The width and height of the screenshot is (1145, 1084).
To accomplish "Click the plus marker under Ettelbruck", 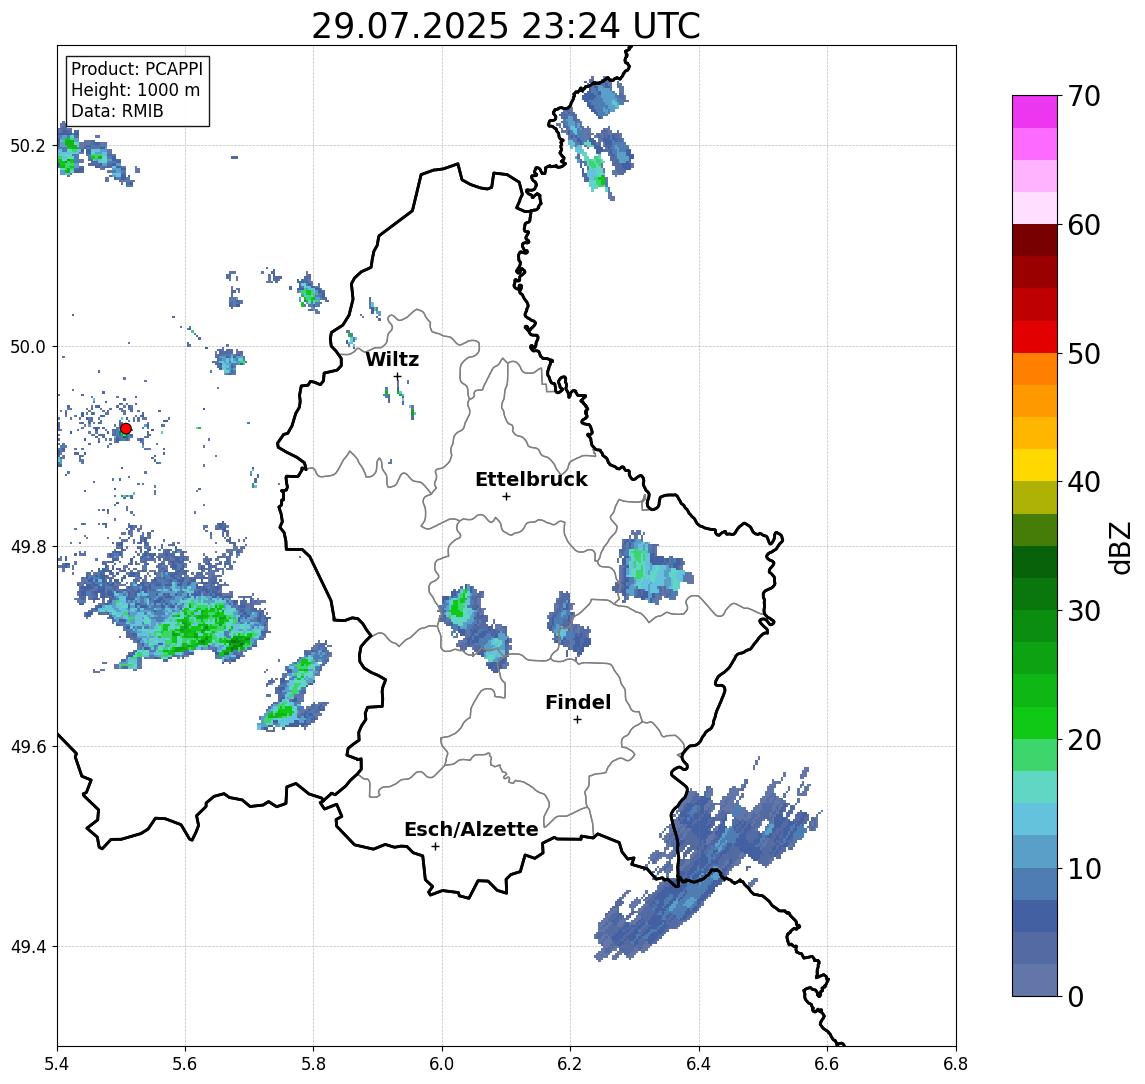I will tap(506, 497).
